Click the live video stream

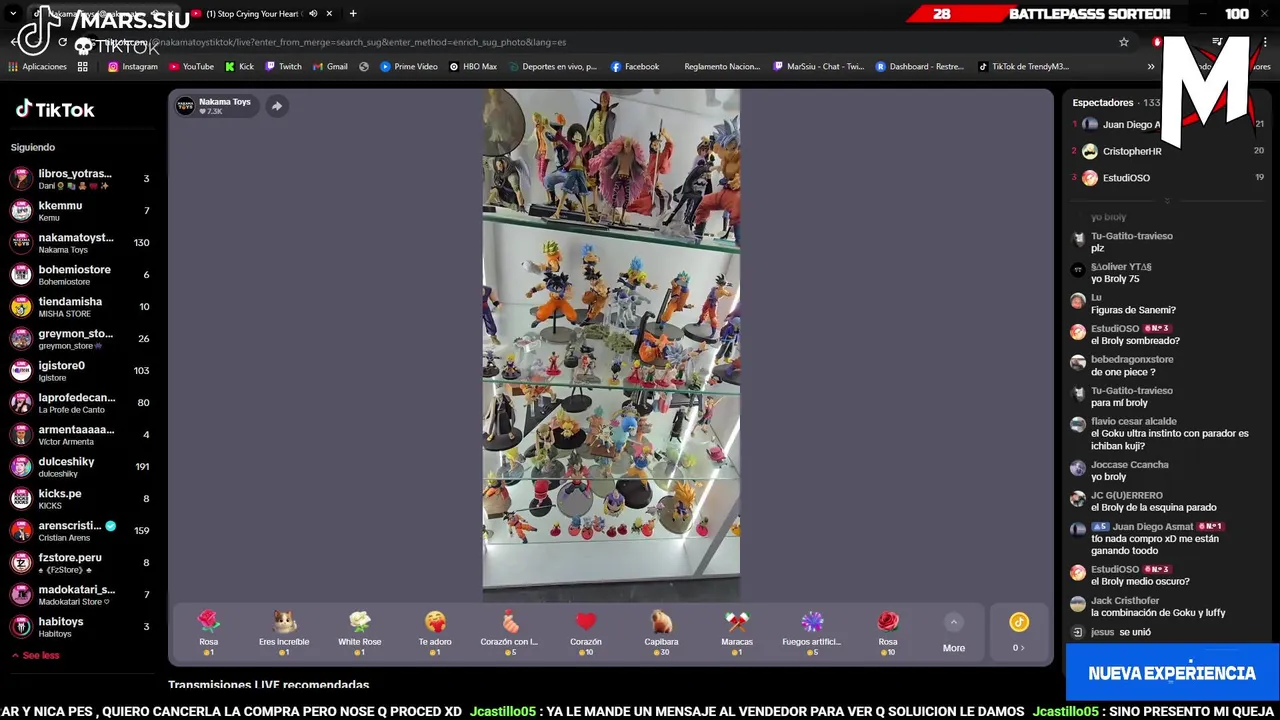611,345
